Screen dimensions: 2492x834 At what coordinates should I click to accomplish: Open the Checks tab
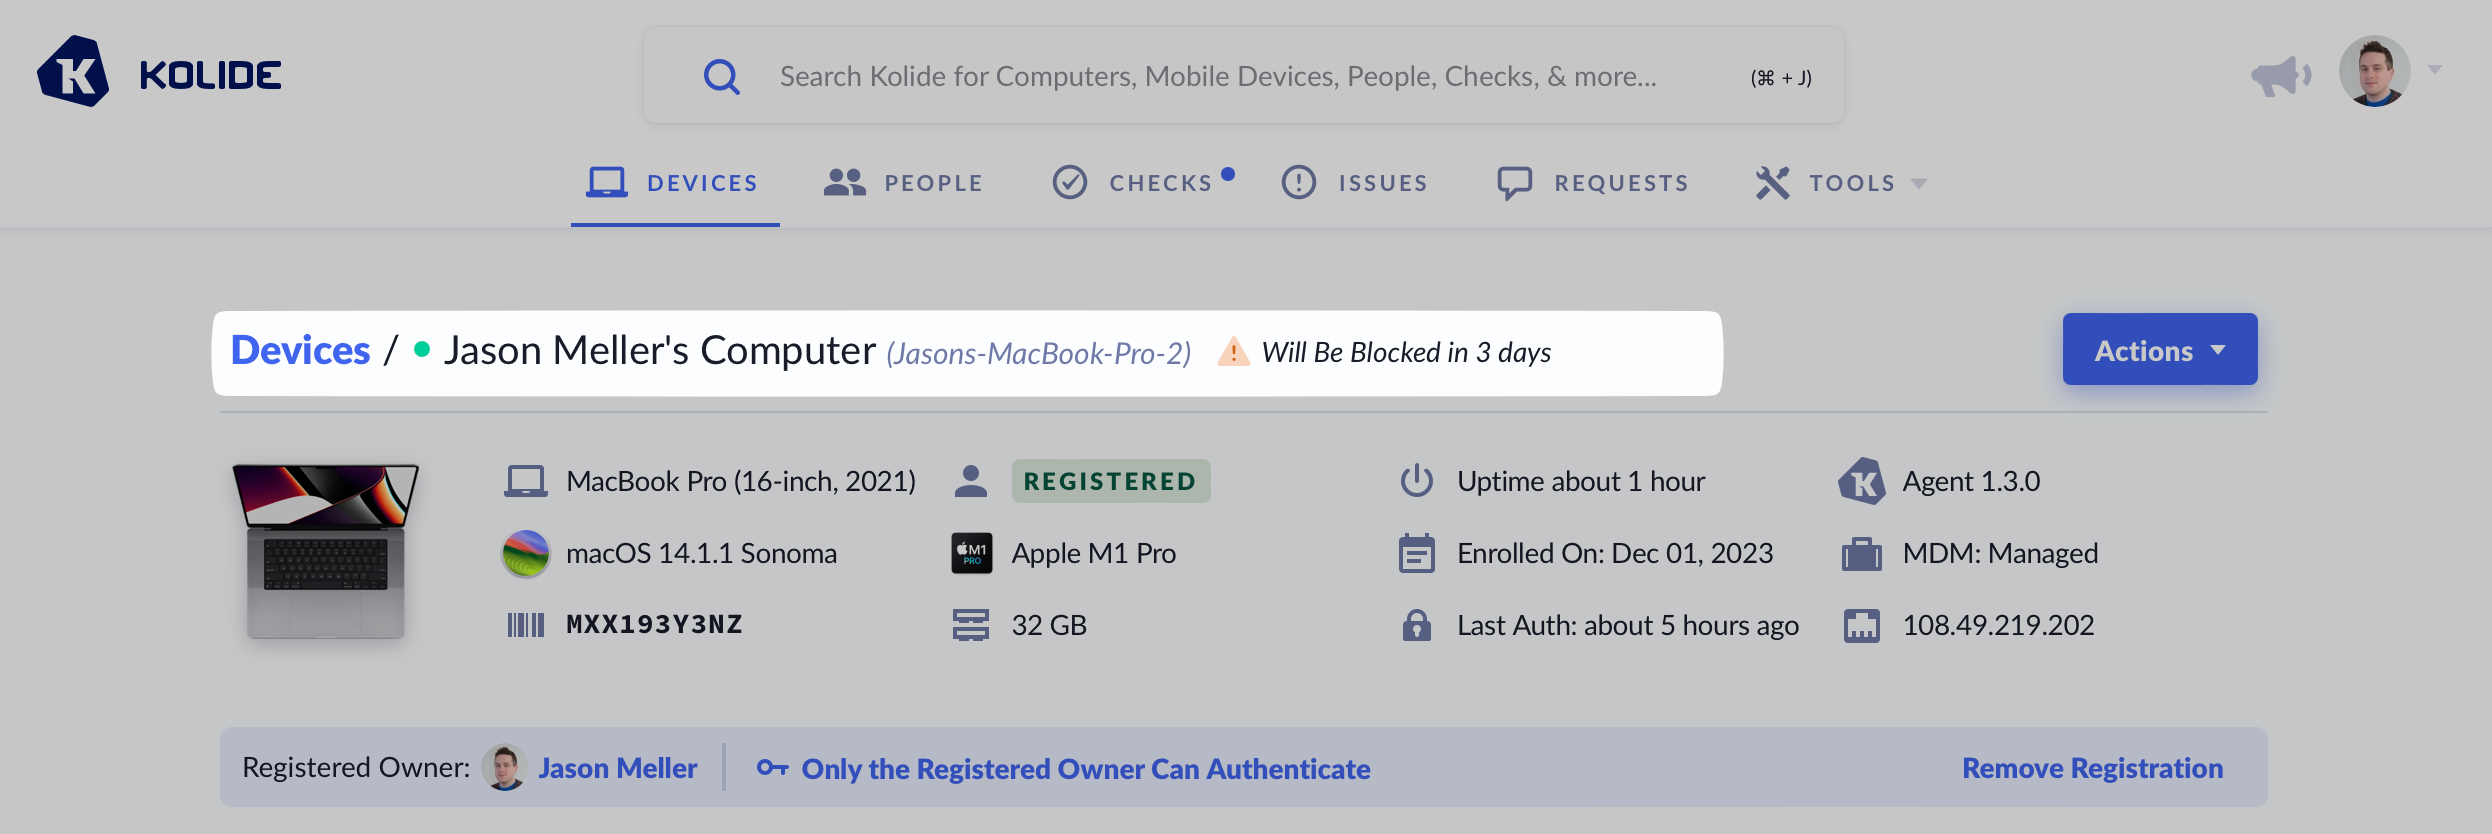pyautogui.click(x=1142, y=183)
